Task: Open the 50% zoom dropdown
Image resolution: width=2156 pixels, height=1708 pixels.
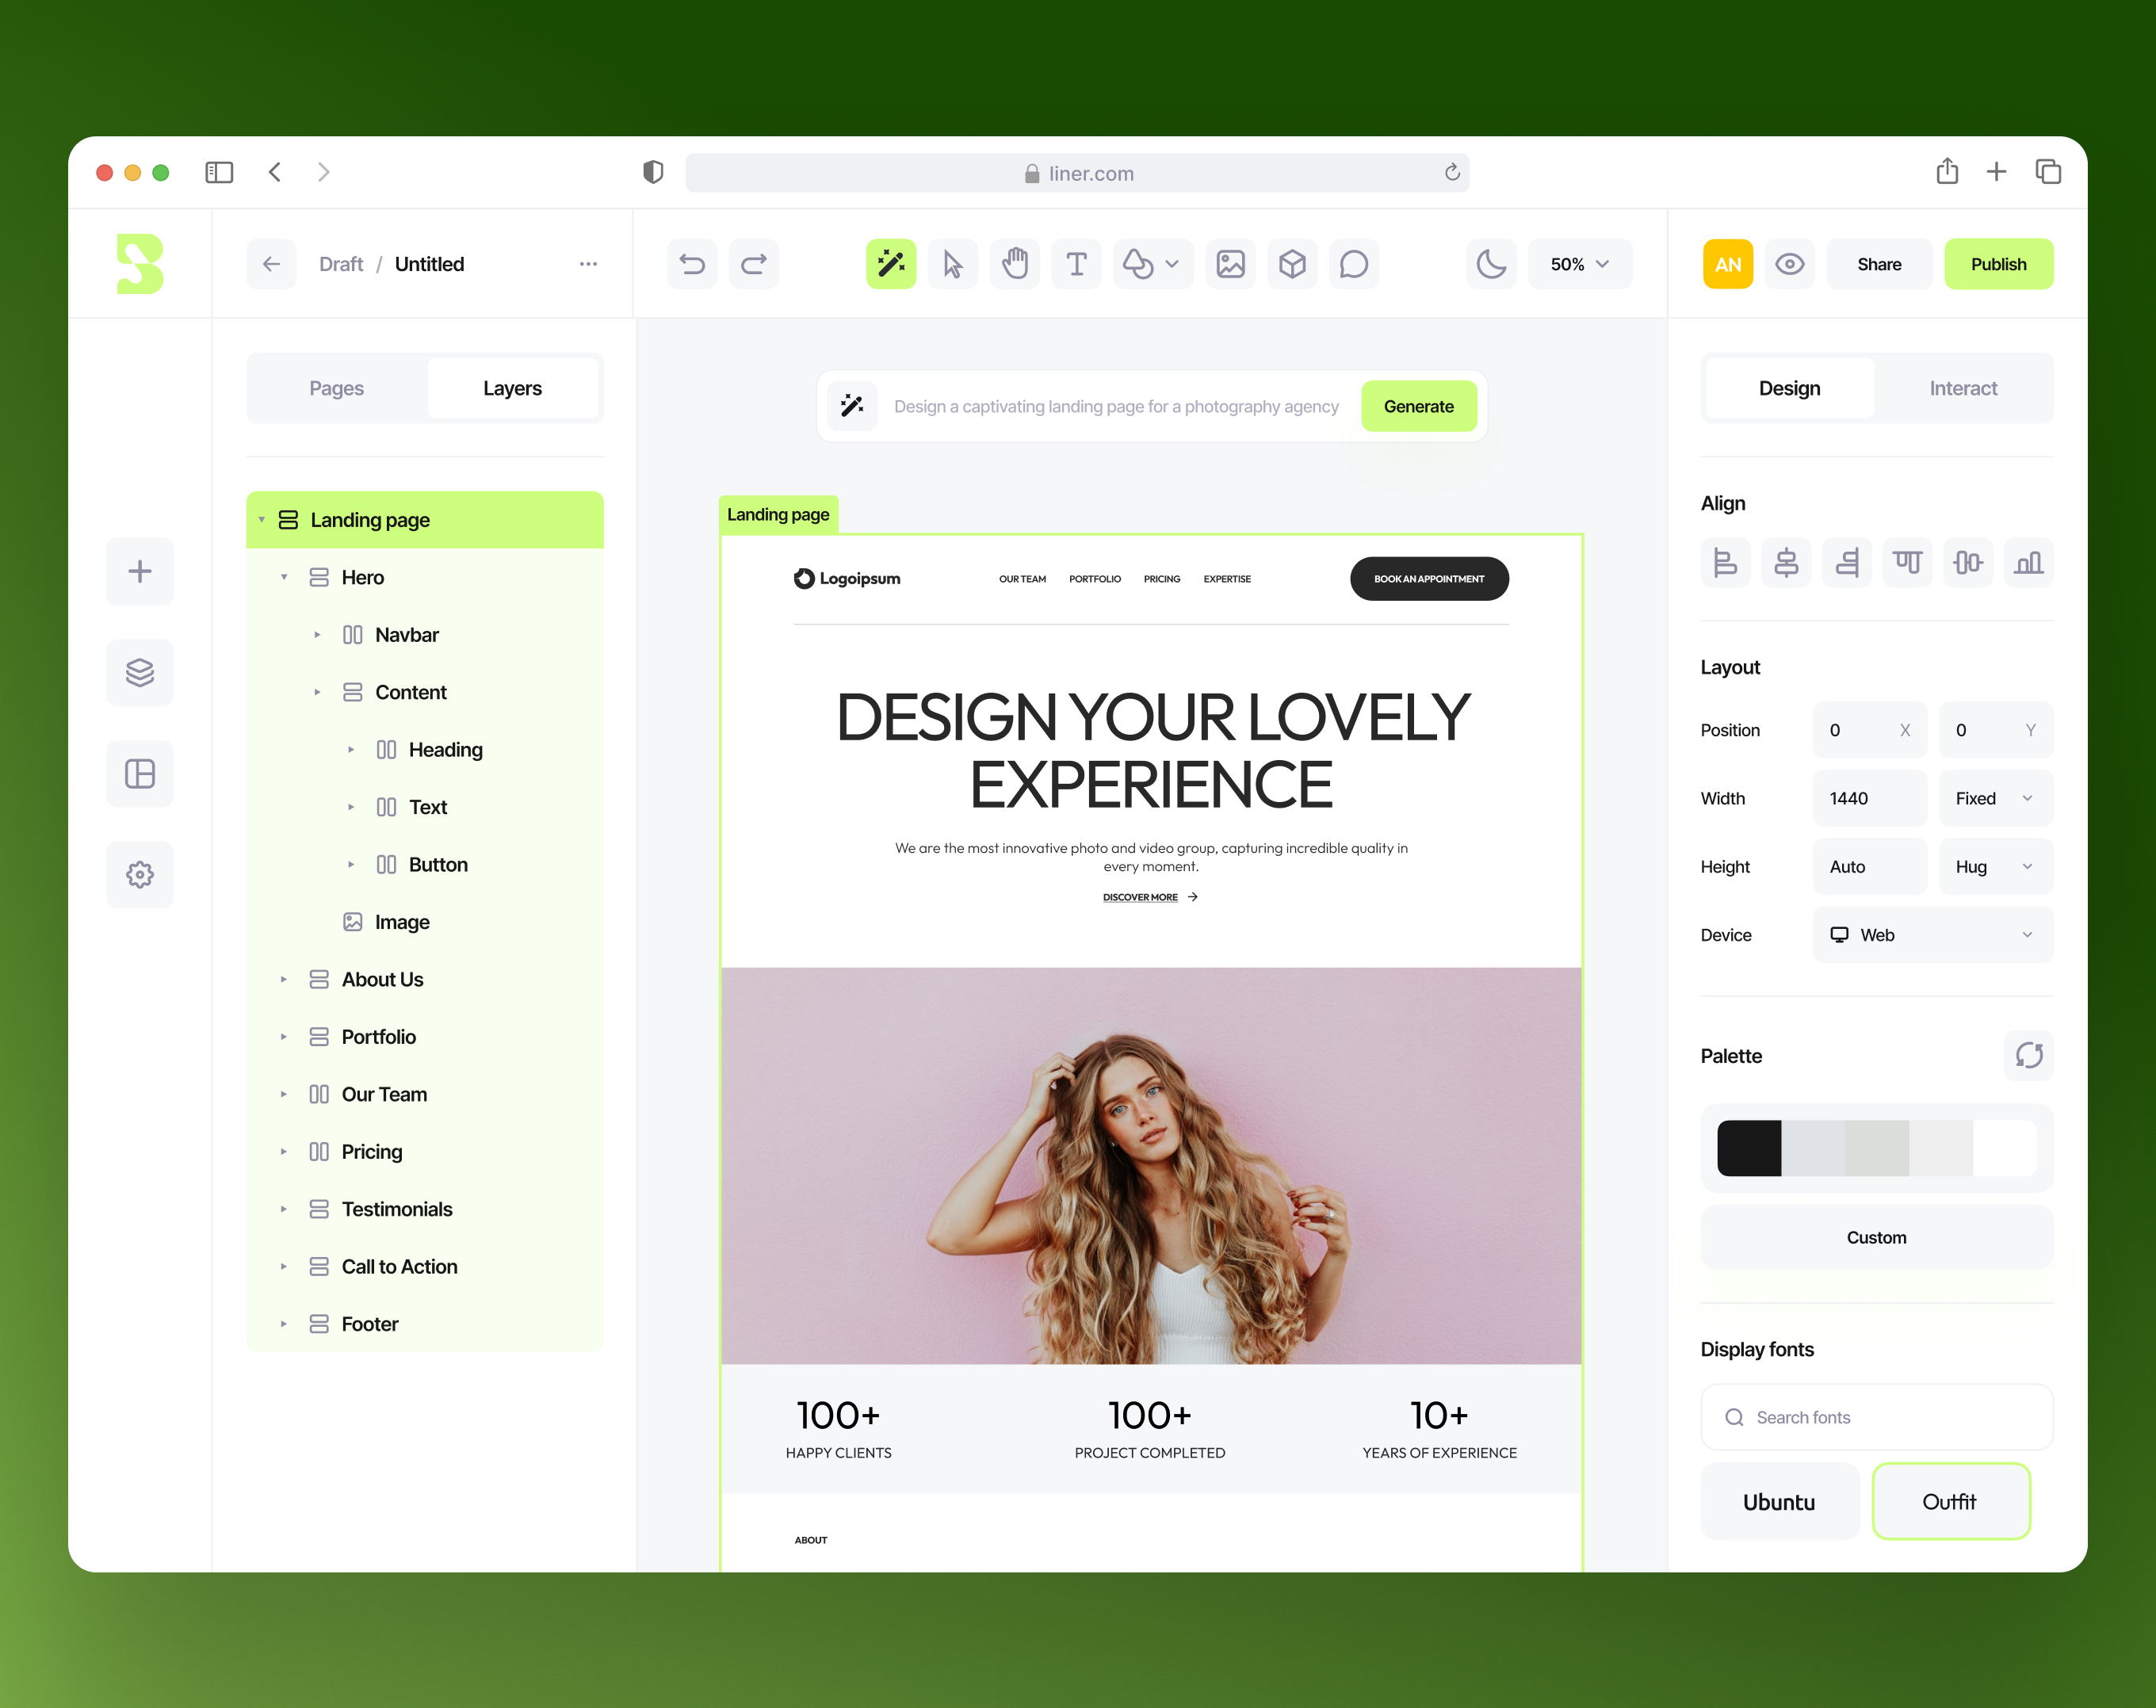Action: (x=1579, y=264)
